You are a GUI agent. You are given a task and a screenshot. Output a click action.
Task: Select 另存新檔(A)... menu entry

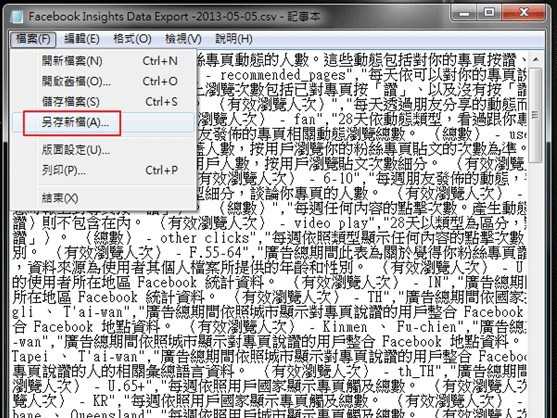(104, 123)
